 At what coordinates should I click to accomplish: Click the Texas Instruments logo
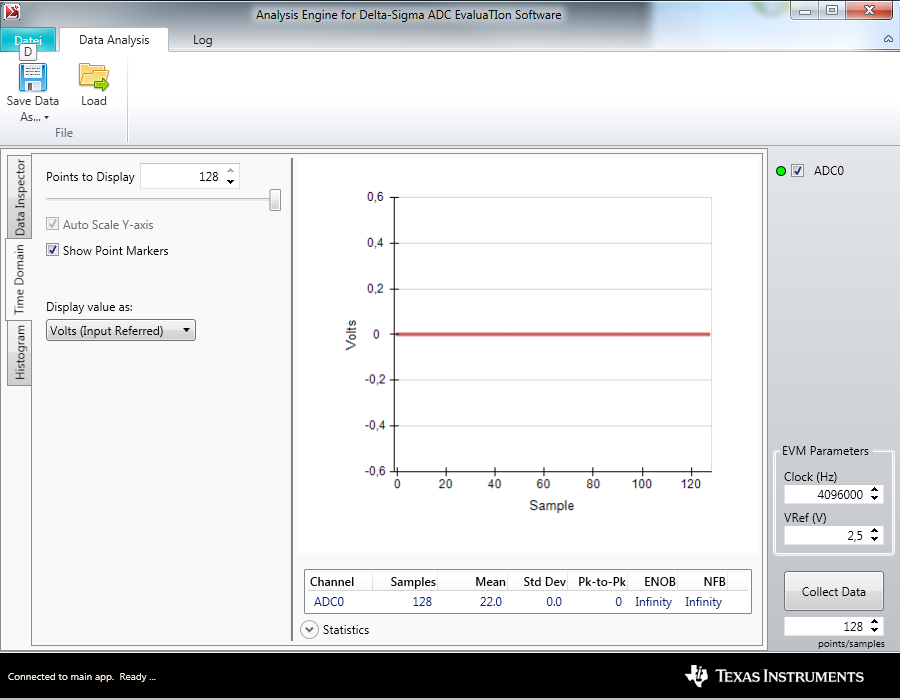tap(774, 676)
